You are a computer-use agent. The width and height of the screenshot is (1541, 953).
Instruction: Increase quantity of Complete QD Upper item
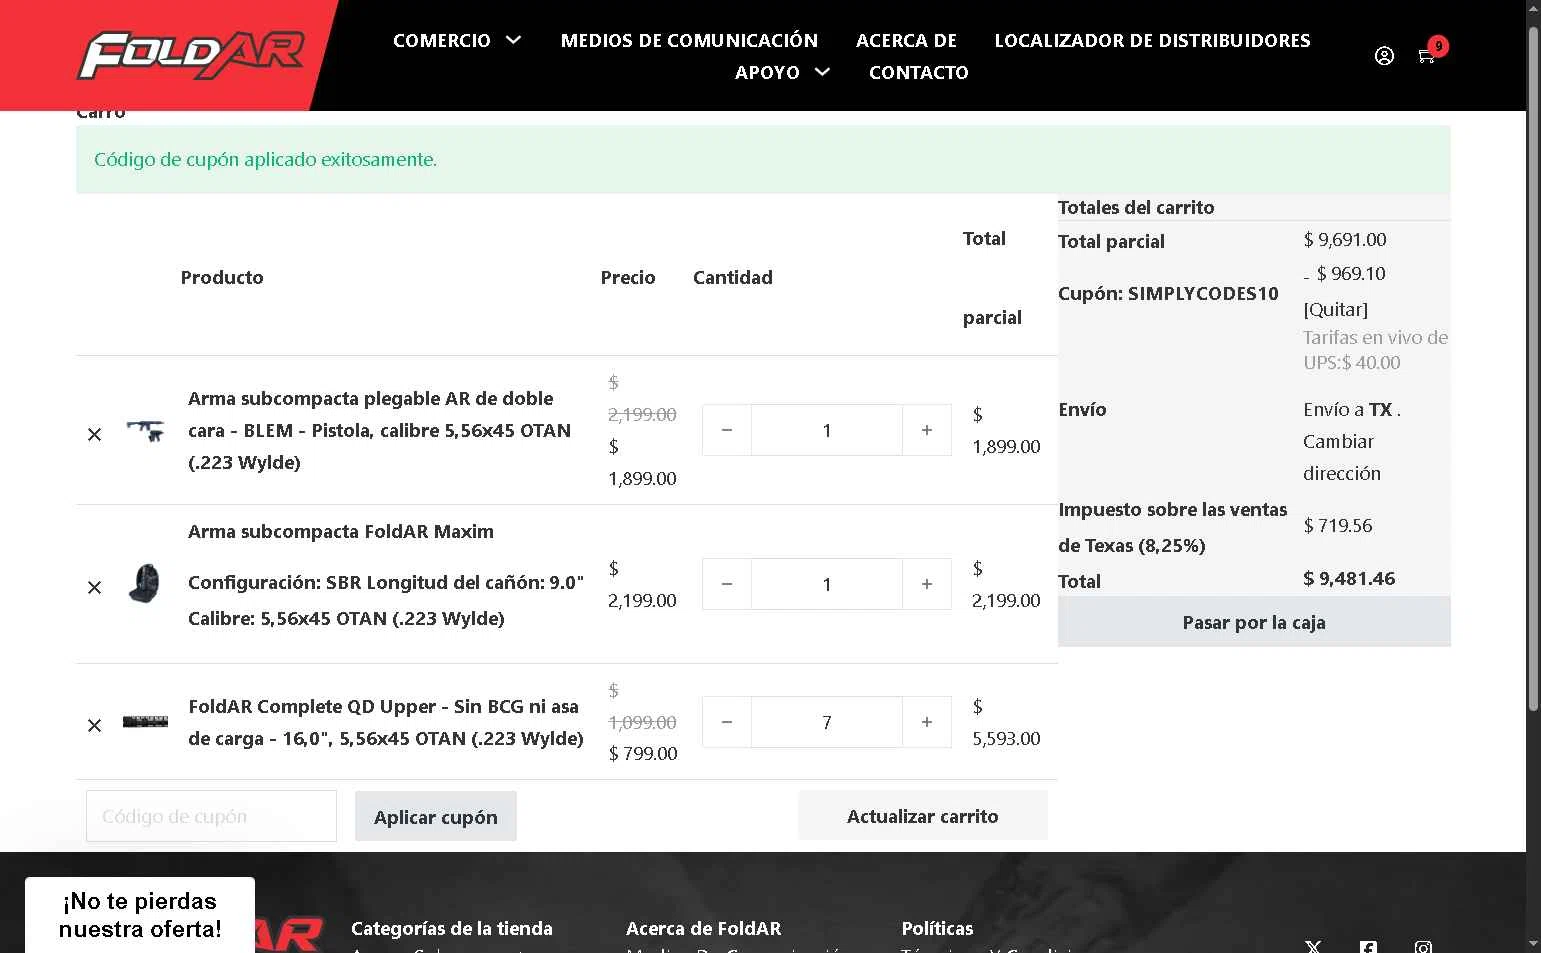tap(927, 722)
